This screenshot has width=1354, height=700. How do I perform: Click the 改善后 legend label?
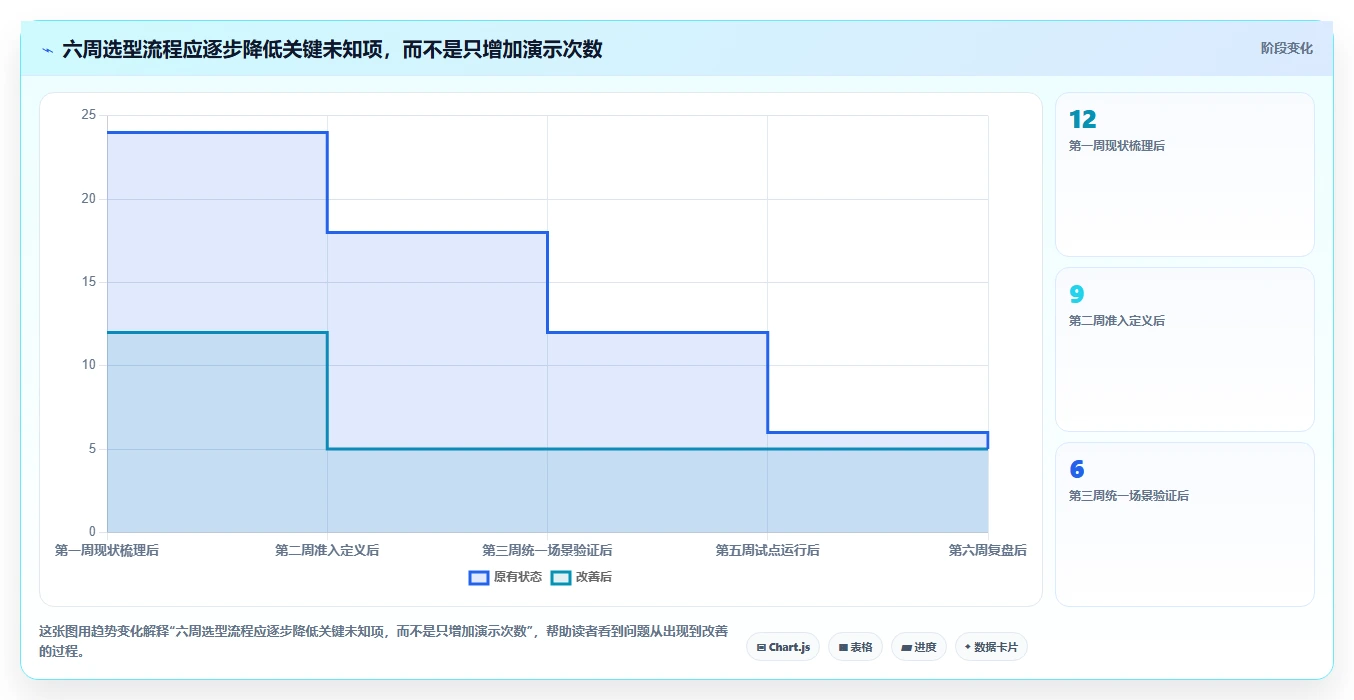click(x=594, y=577)
